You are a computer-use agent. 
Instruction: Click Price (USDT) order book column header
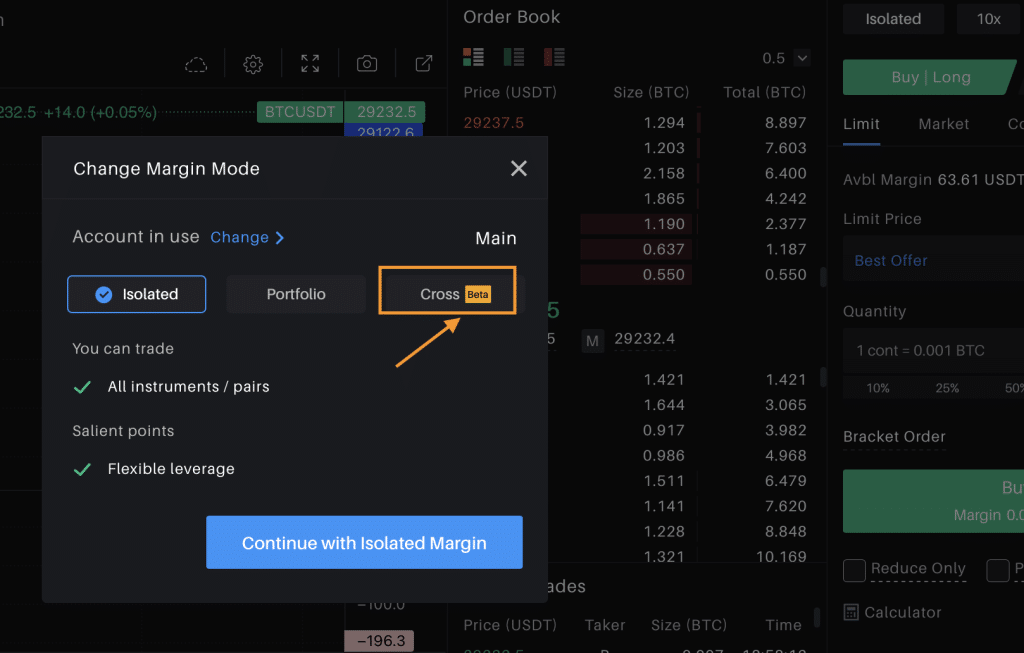coord(509,92)
